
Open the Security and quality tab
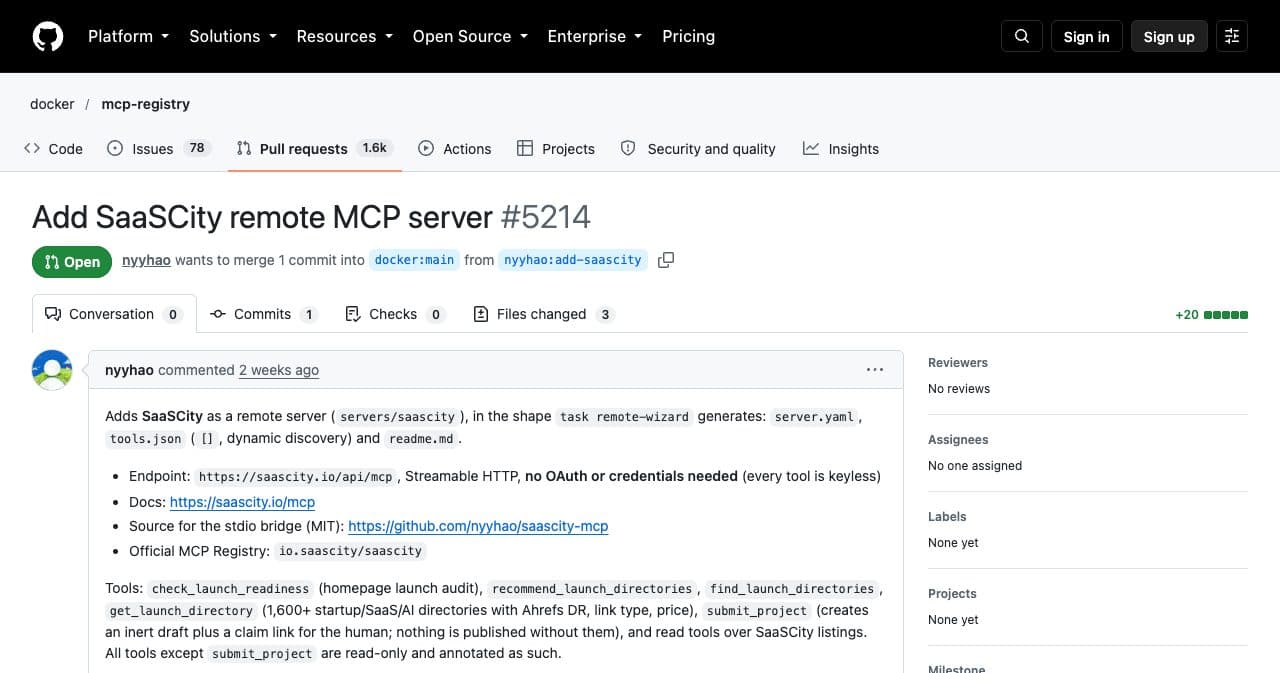pyautogui.click(x=698, y=149)
